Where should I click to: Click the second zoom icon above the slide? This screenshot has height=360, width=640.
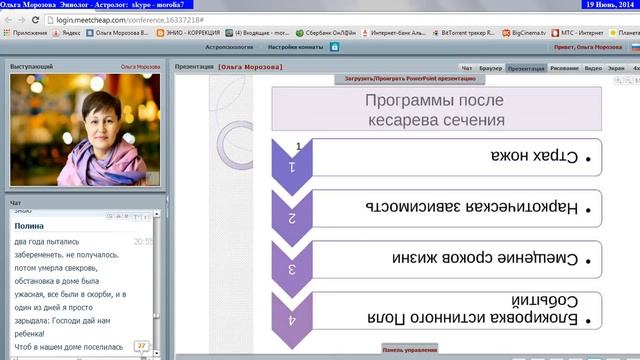tap(629, 81)
